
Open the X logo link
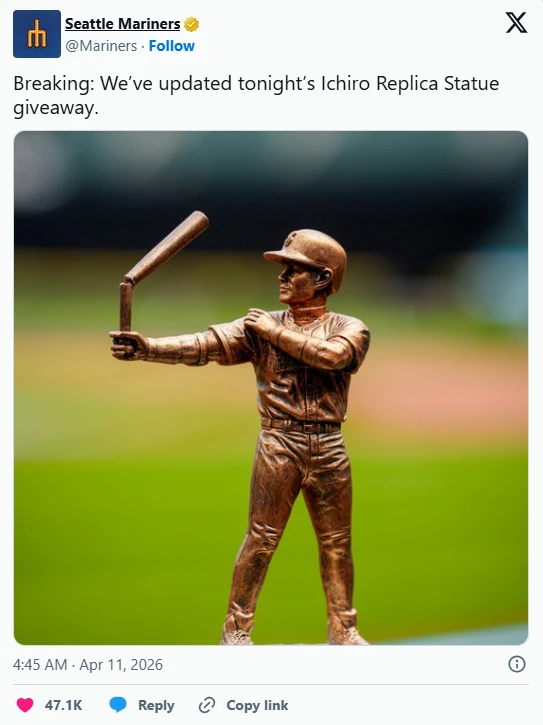pos(516,23)
